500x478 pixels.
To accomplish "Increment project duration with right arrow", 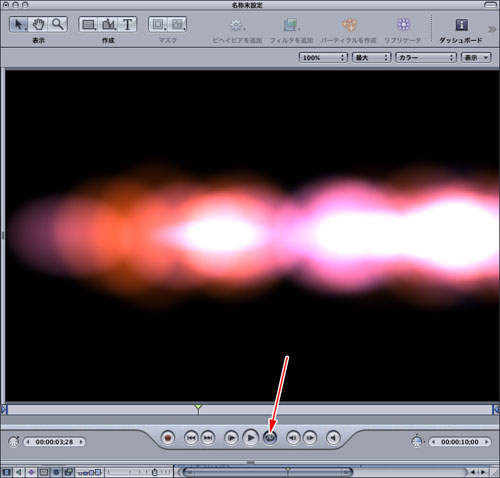I will 487,442.
